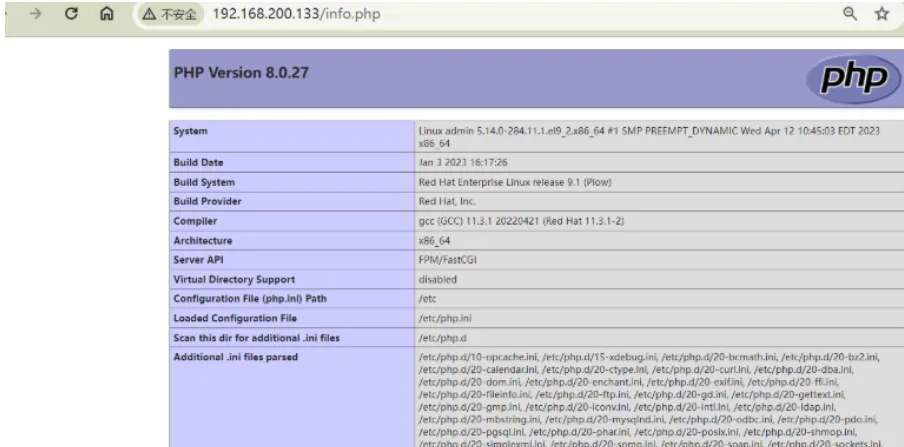Click the Build Date value Jan 3 2023

coord(464,162)
